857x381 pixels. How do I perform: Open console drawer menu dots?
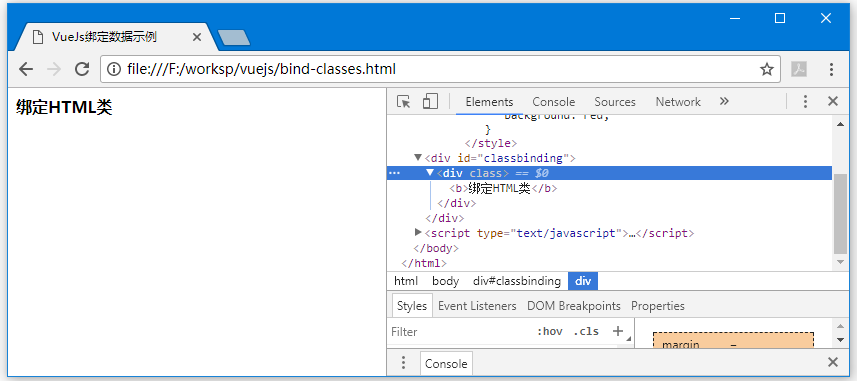click(x=403, y=363)
